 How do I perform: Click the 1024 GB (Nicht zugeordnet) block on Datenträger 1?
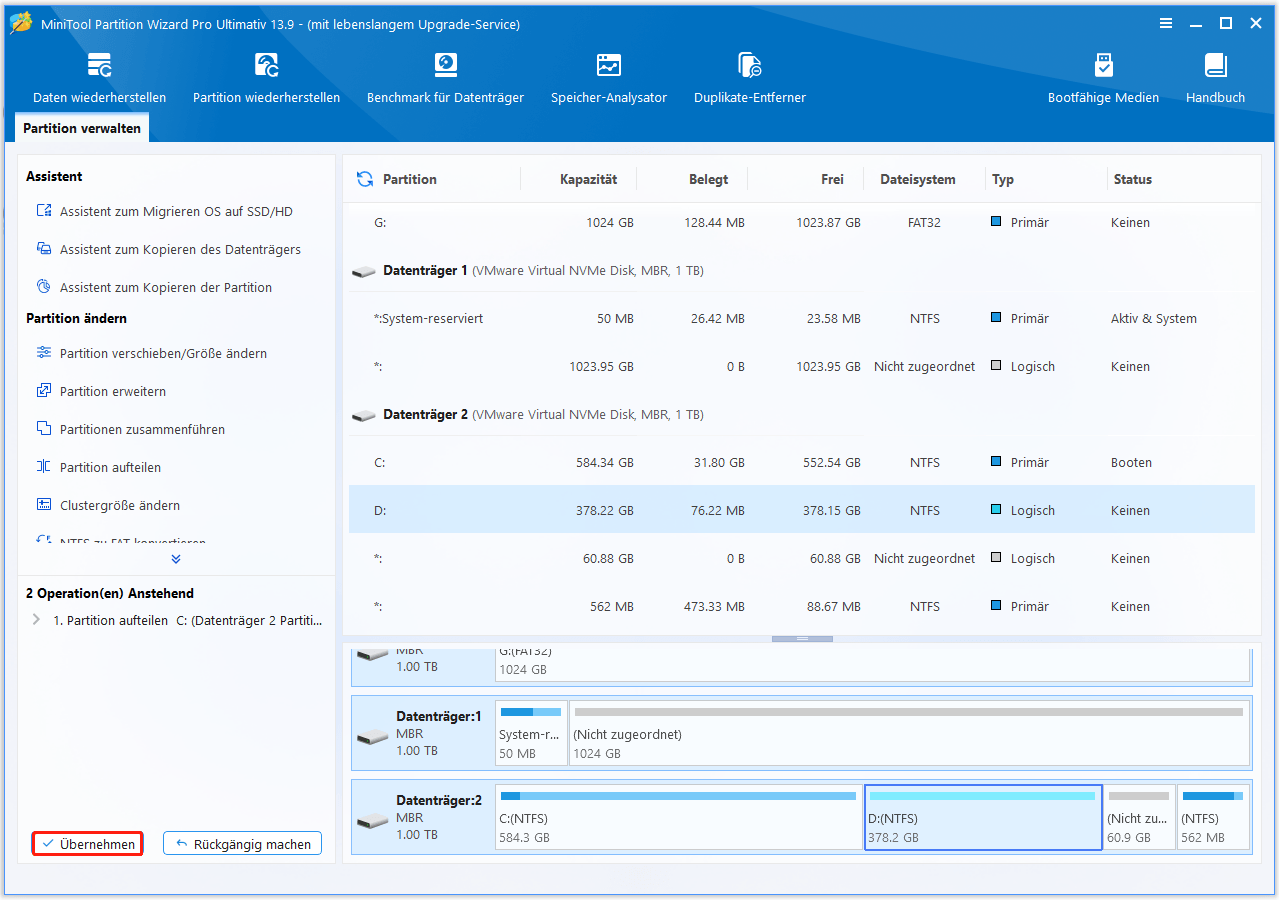point(909,734)
